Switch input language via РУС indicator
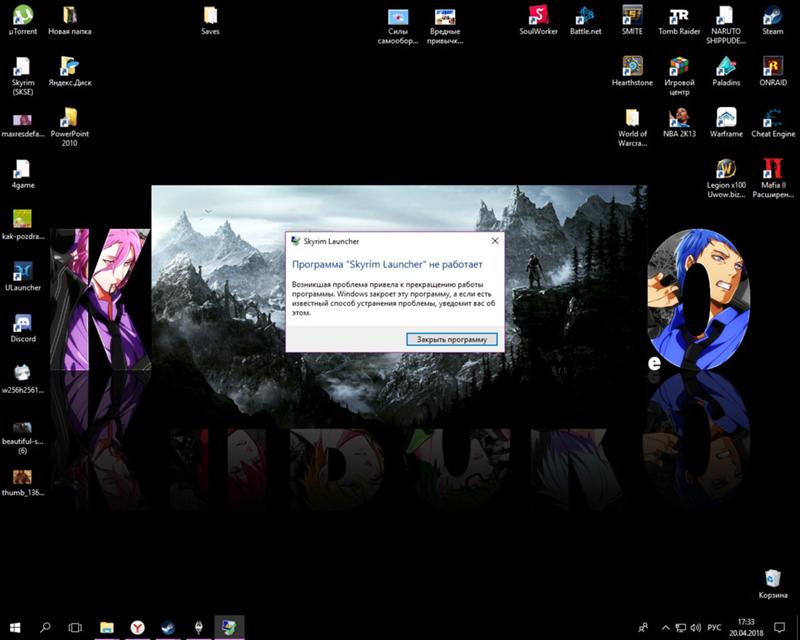This screenshot has height=640, width=800. [714, 627]
